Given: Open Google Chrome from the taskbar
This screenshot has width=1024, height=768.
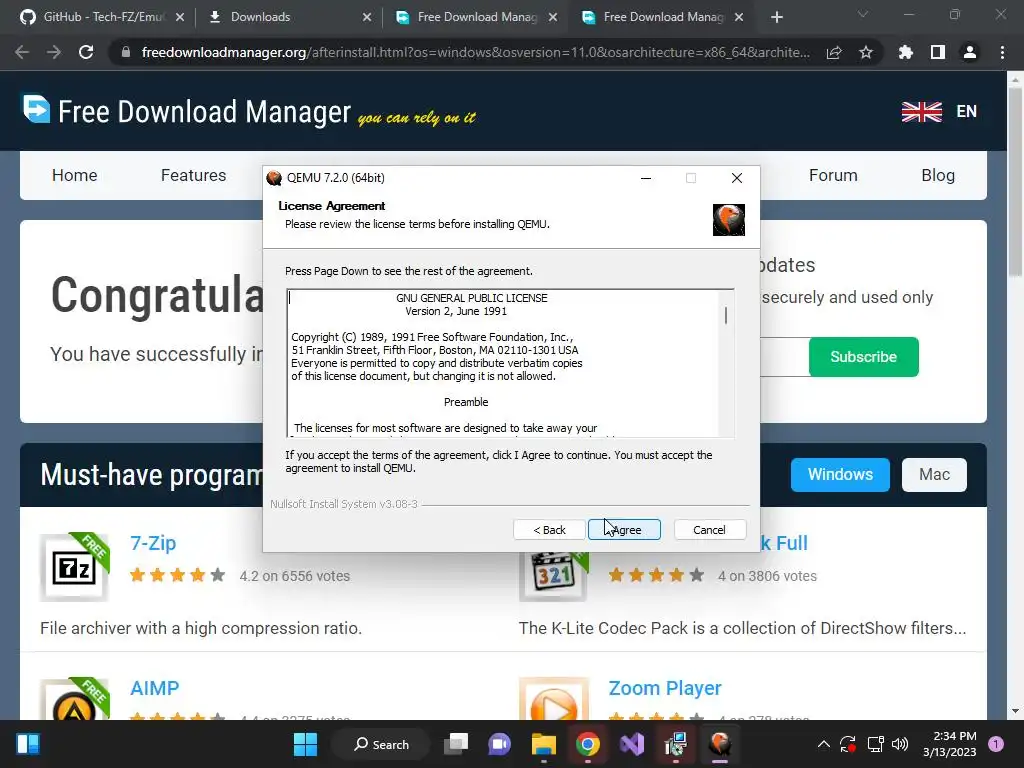Looking at the screenshot, I should pyautogui.click(x=588, y=744).
